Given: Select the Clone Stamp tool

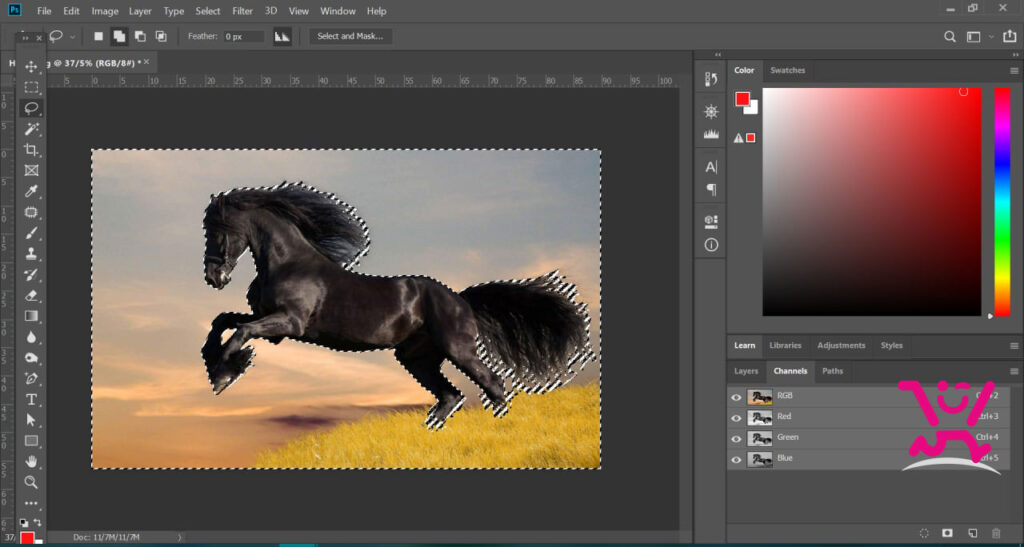Looking at the screenshot, I should click(x=31, y=254).
